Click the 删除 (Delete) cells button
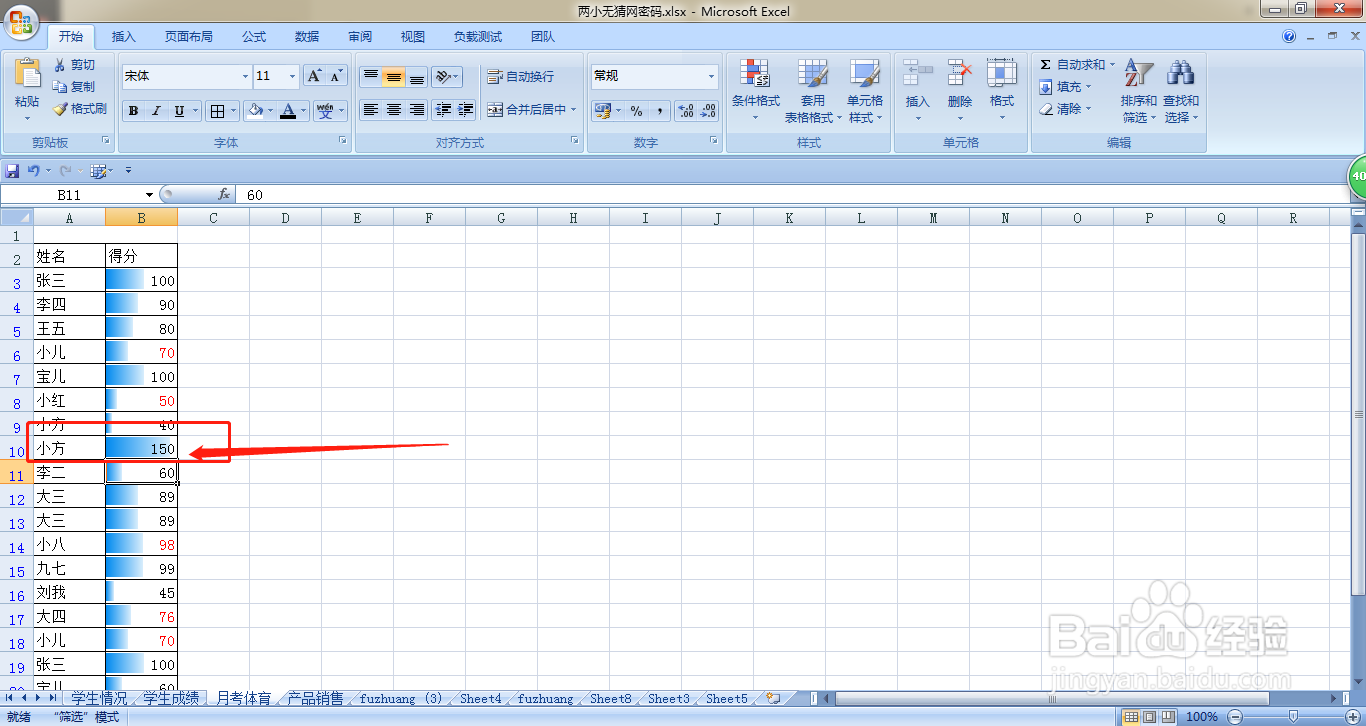This screenshot has height=726, width=1366. point(960,91)
